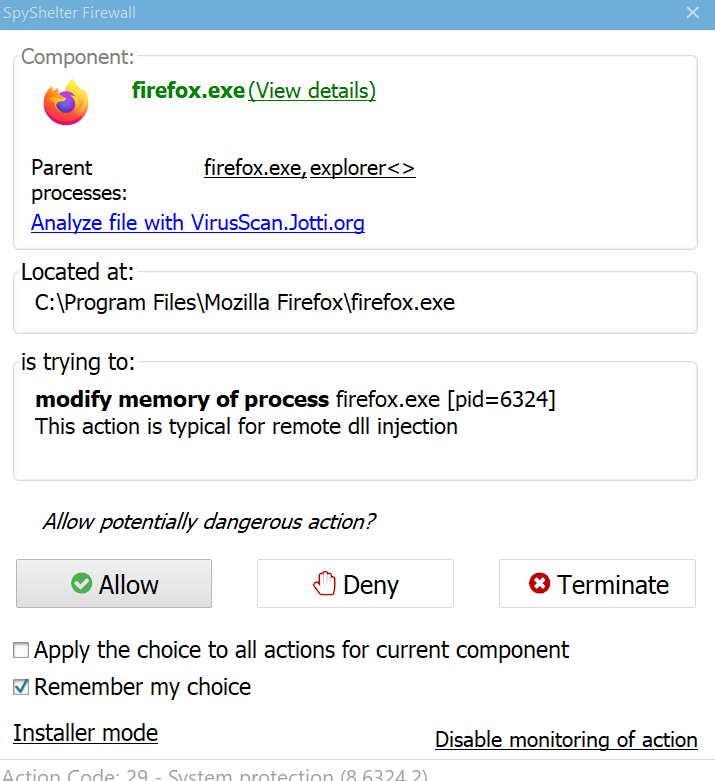The image size is (715, 781).
Task: Click the 'modify memory of process' description
Action: tap(182, 400)
